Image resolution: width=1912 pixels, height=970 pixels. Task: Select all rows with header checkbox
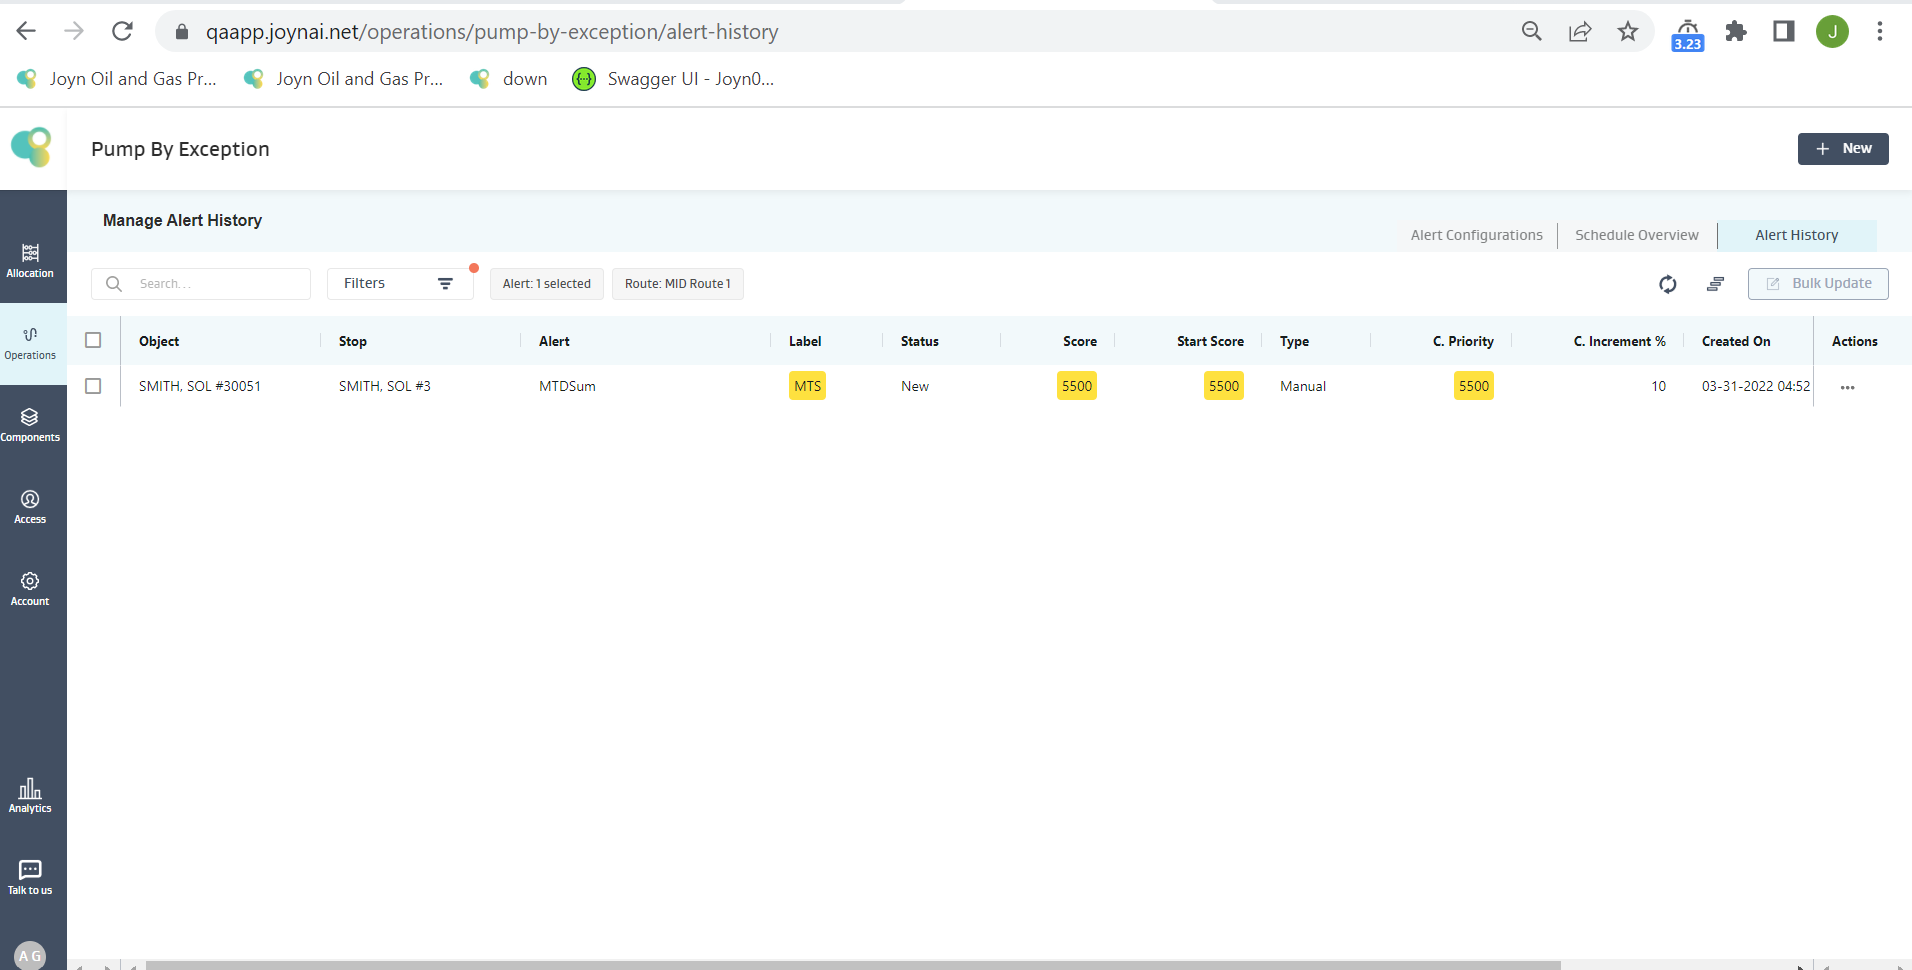93,340
